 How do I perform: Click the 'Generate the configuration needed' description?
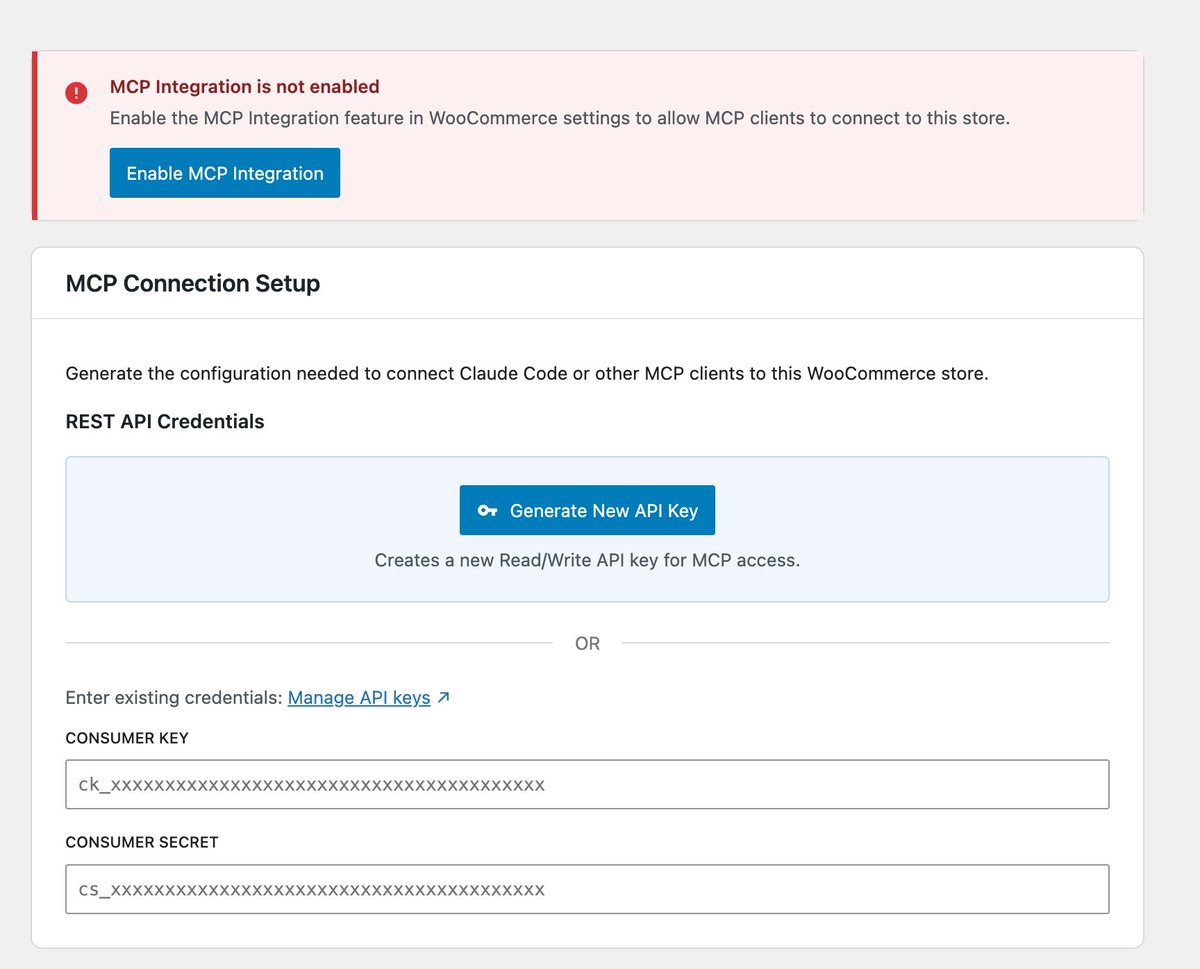[x=527, y=374]
